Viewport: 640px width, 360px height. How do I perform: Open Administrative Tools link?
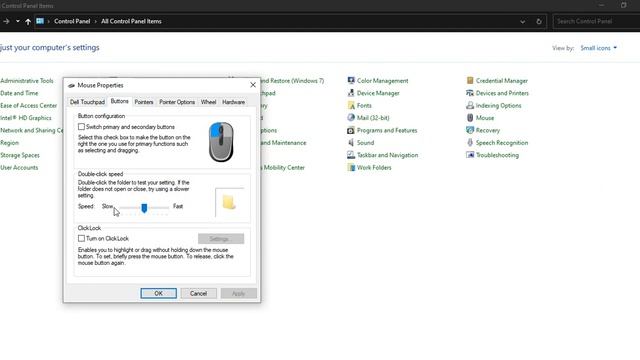point(27,81)
